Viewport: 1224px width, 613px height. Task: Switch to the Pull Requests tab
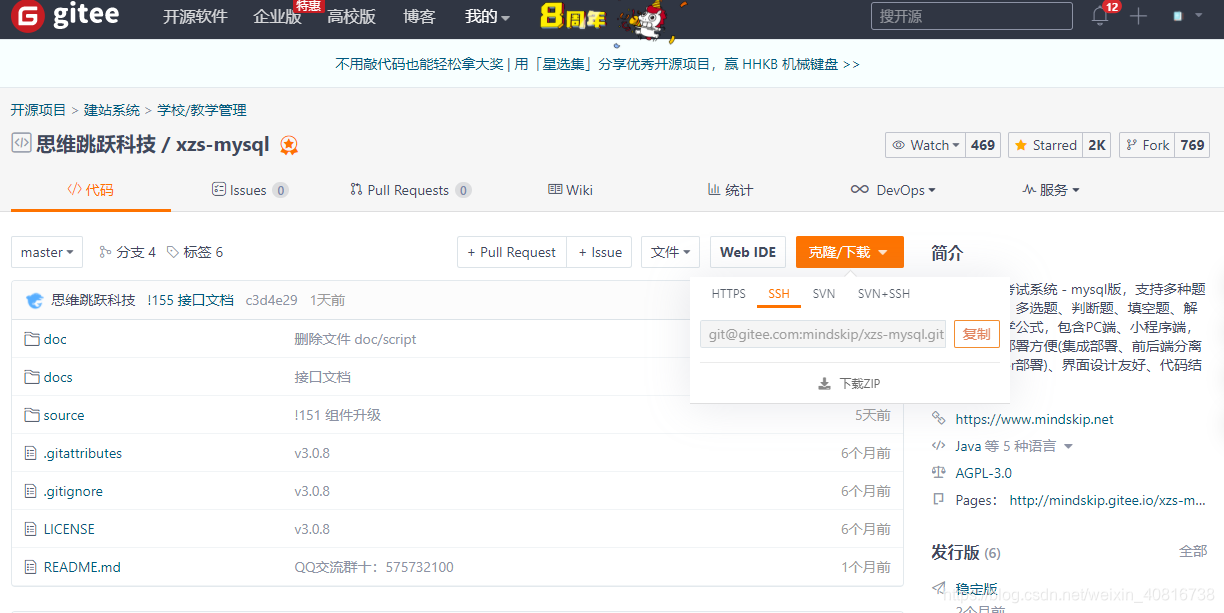pos(410,190)
